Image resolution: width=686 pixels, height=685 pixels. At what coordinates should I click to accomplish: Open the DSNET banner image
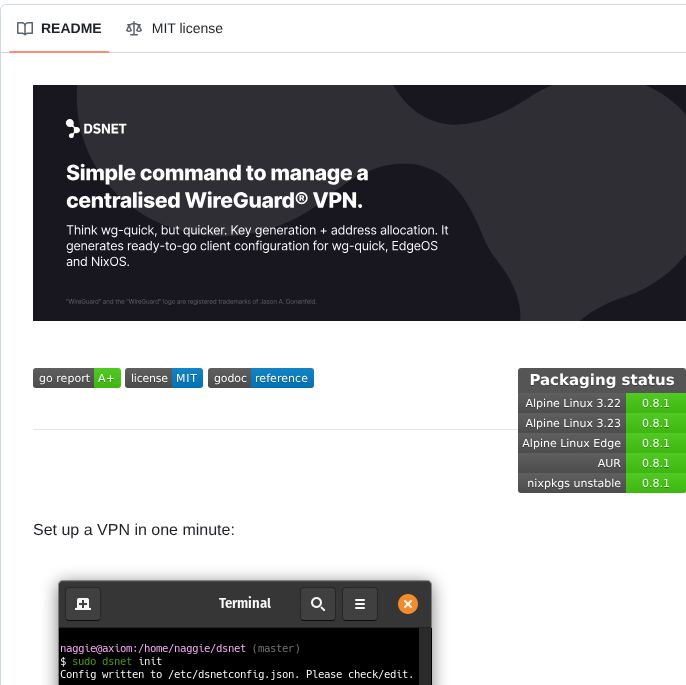pyautogui.click(x=359, y=203)
